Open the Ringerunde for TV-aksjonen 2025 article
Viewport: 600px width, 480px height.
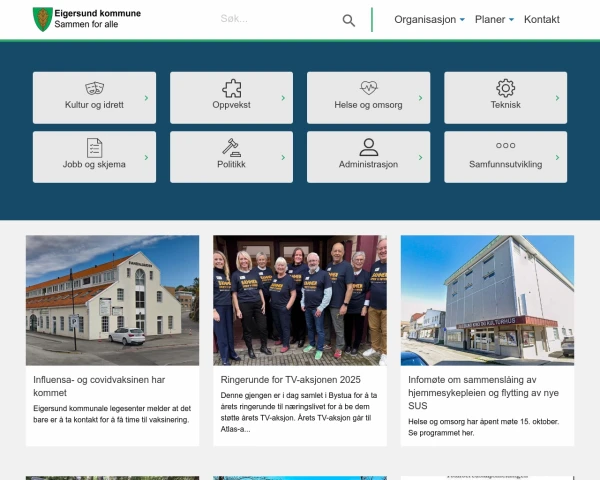[278, 380]
